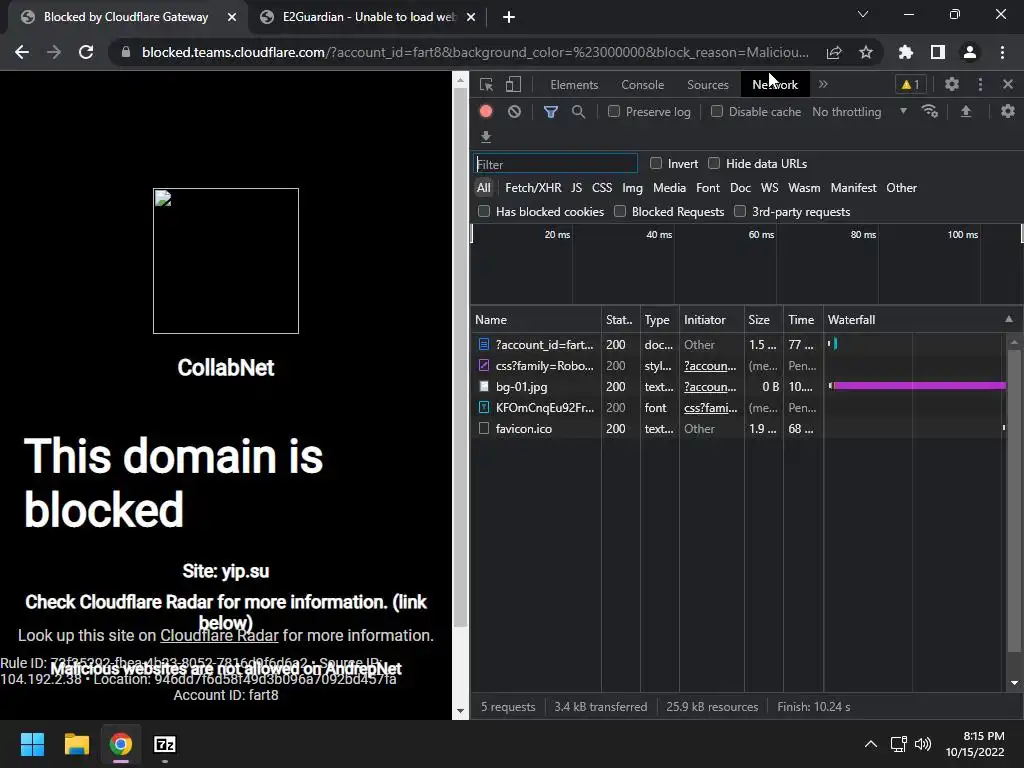Go back to the previous page
Image resolution: width=1024 pixels, height=768 pixels.
[x=22, y=52]
